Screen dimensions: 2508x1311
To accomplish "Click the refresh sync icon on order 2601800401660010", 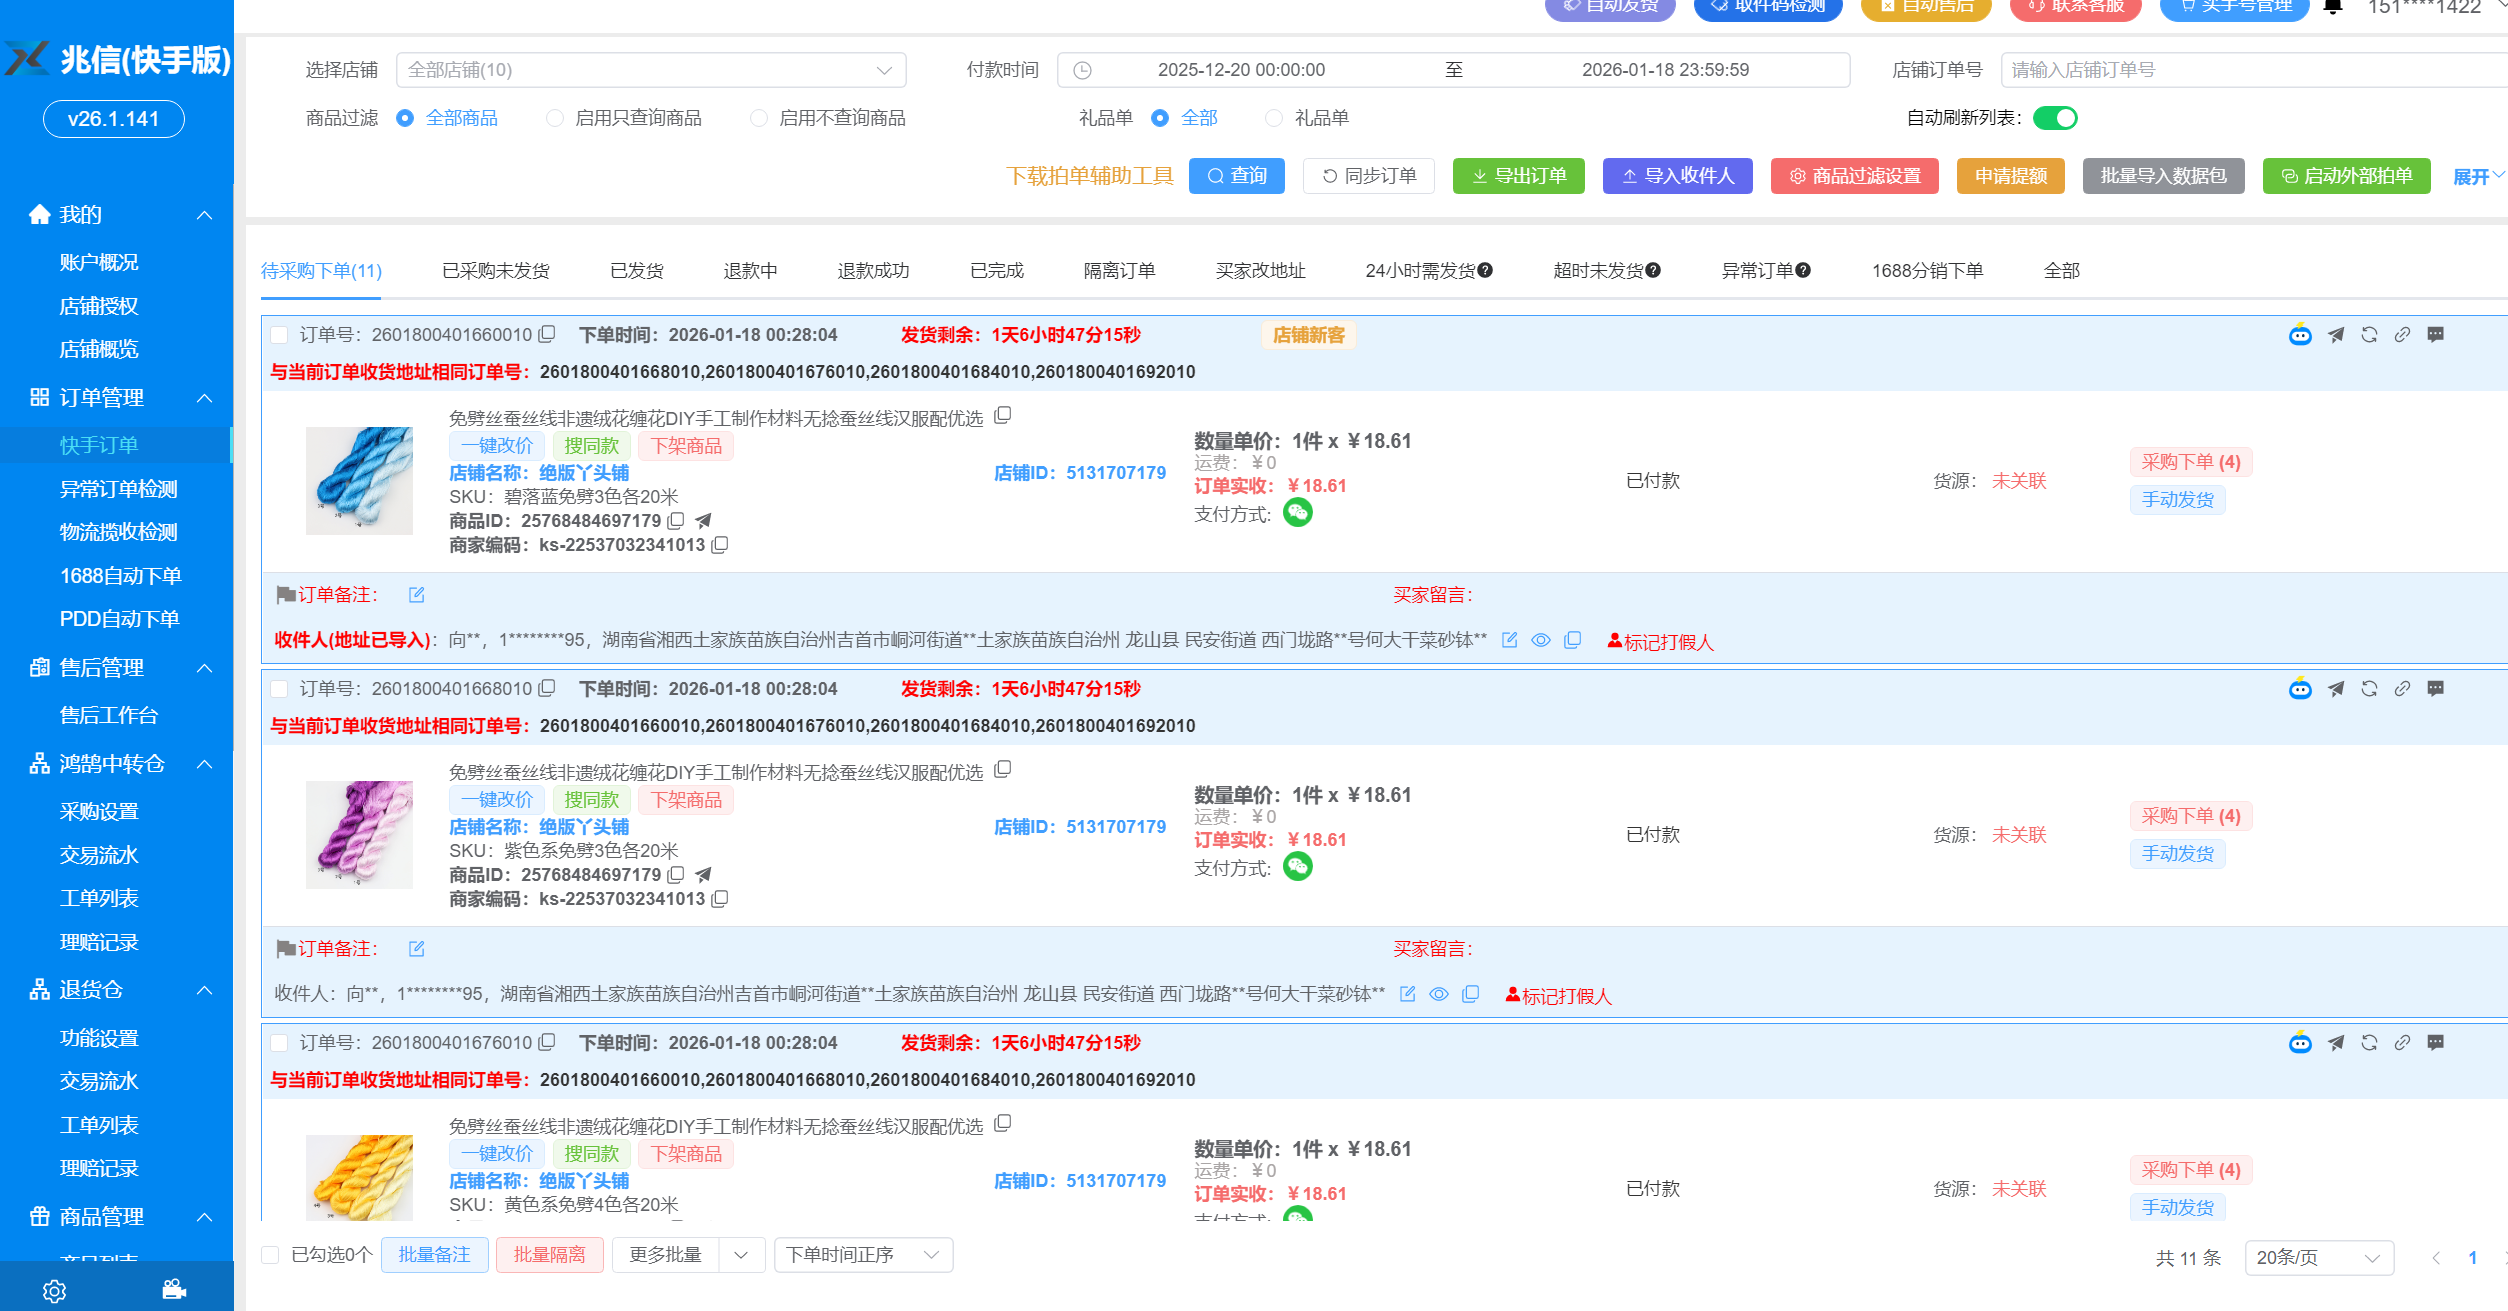I will click(x=2369, y=335).
